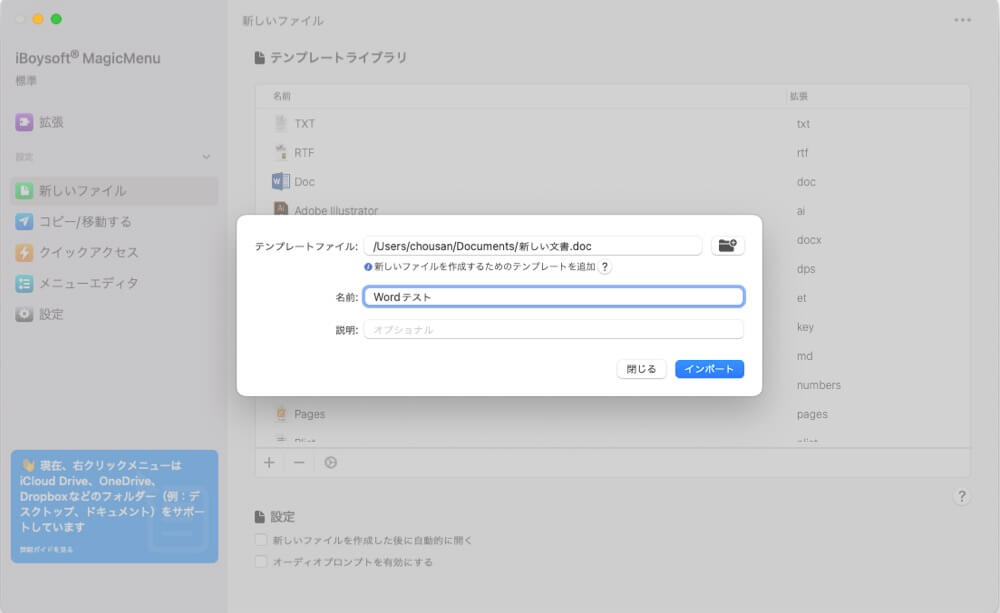Select the クイックアクセス lightning bolt icon
Screen dimensions: 1000x613
click(x=23, y=252)
